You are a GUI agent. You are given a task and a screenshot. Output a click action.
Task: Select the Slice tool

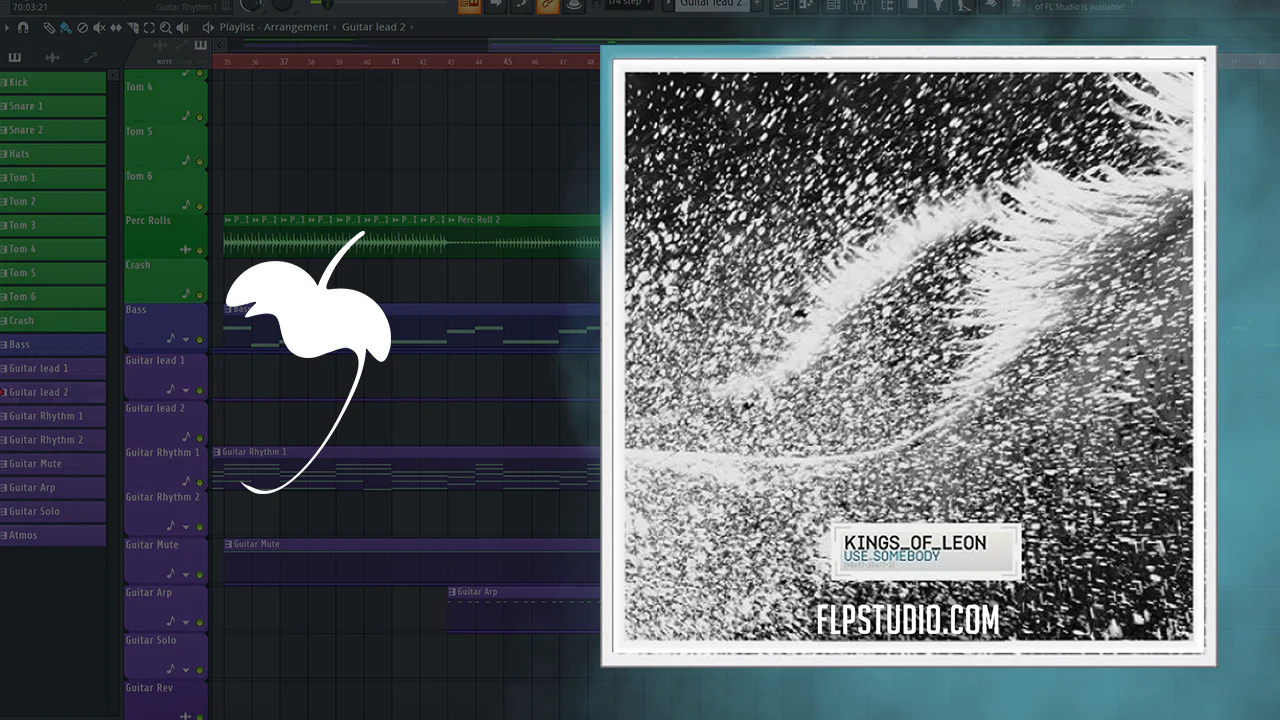click(132, 28)
